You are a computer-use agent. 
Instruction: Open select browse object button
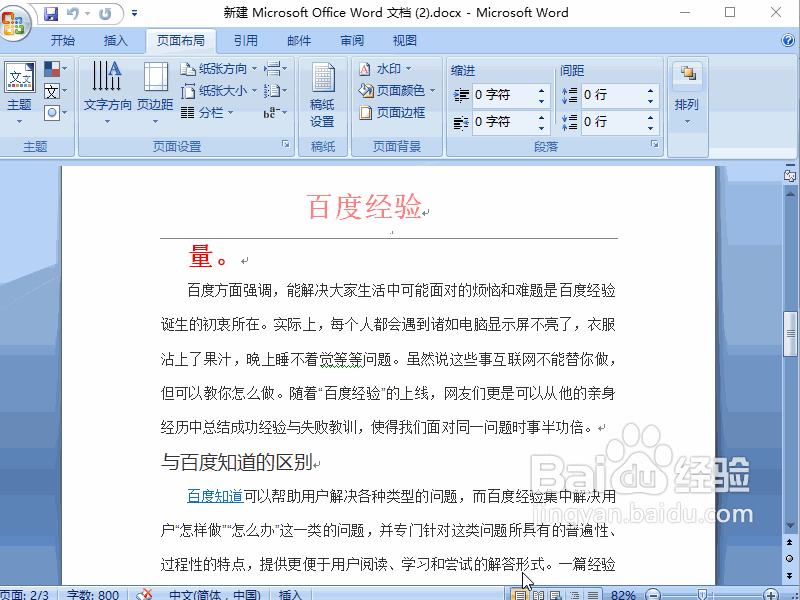pyautogui.click(x=790, y=559)
